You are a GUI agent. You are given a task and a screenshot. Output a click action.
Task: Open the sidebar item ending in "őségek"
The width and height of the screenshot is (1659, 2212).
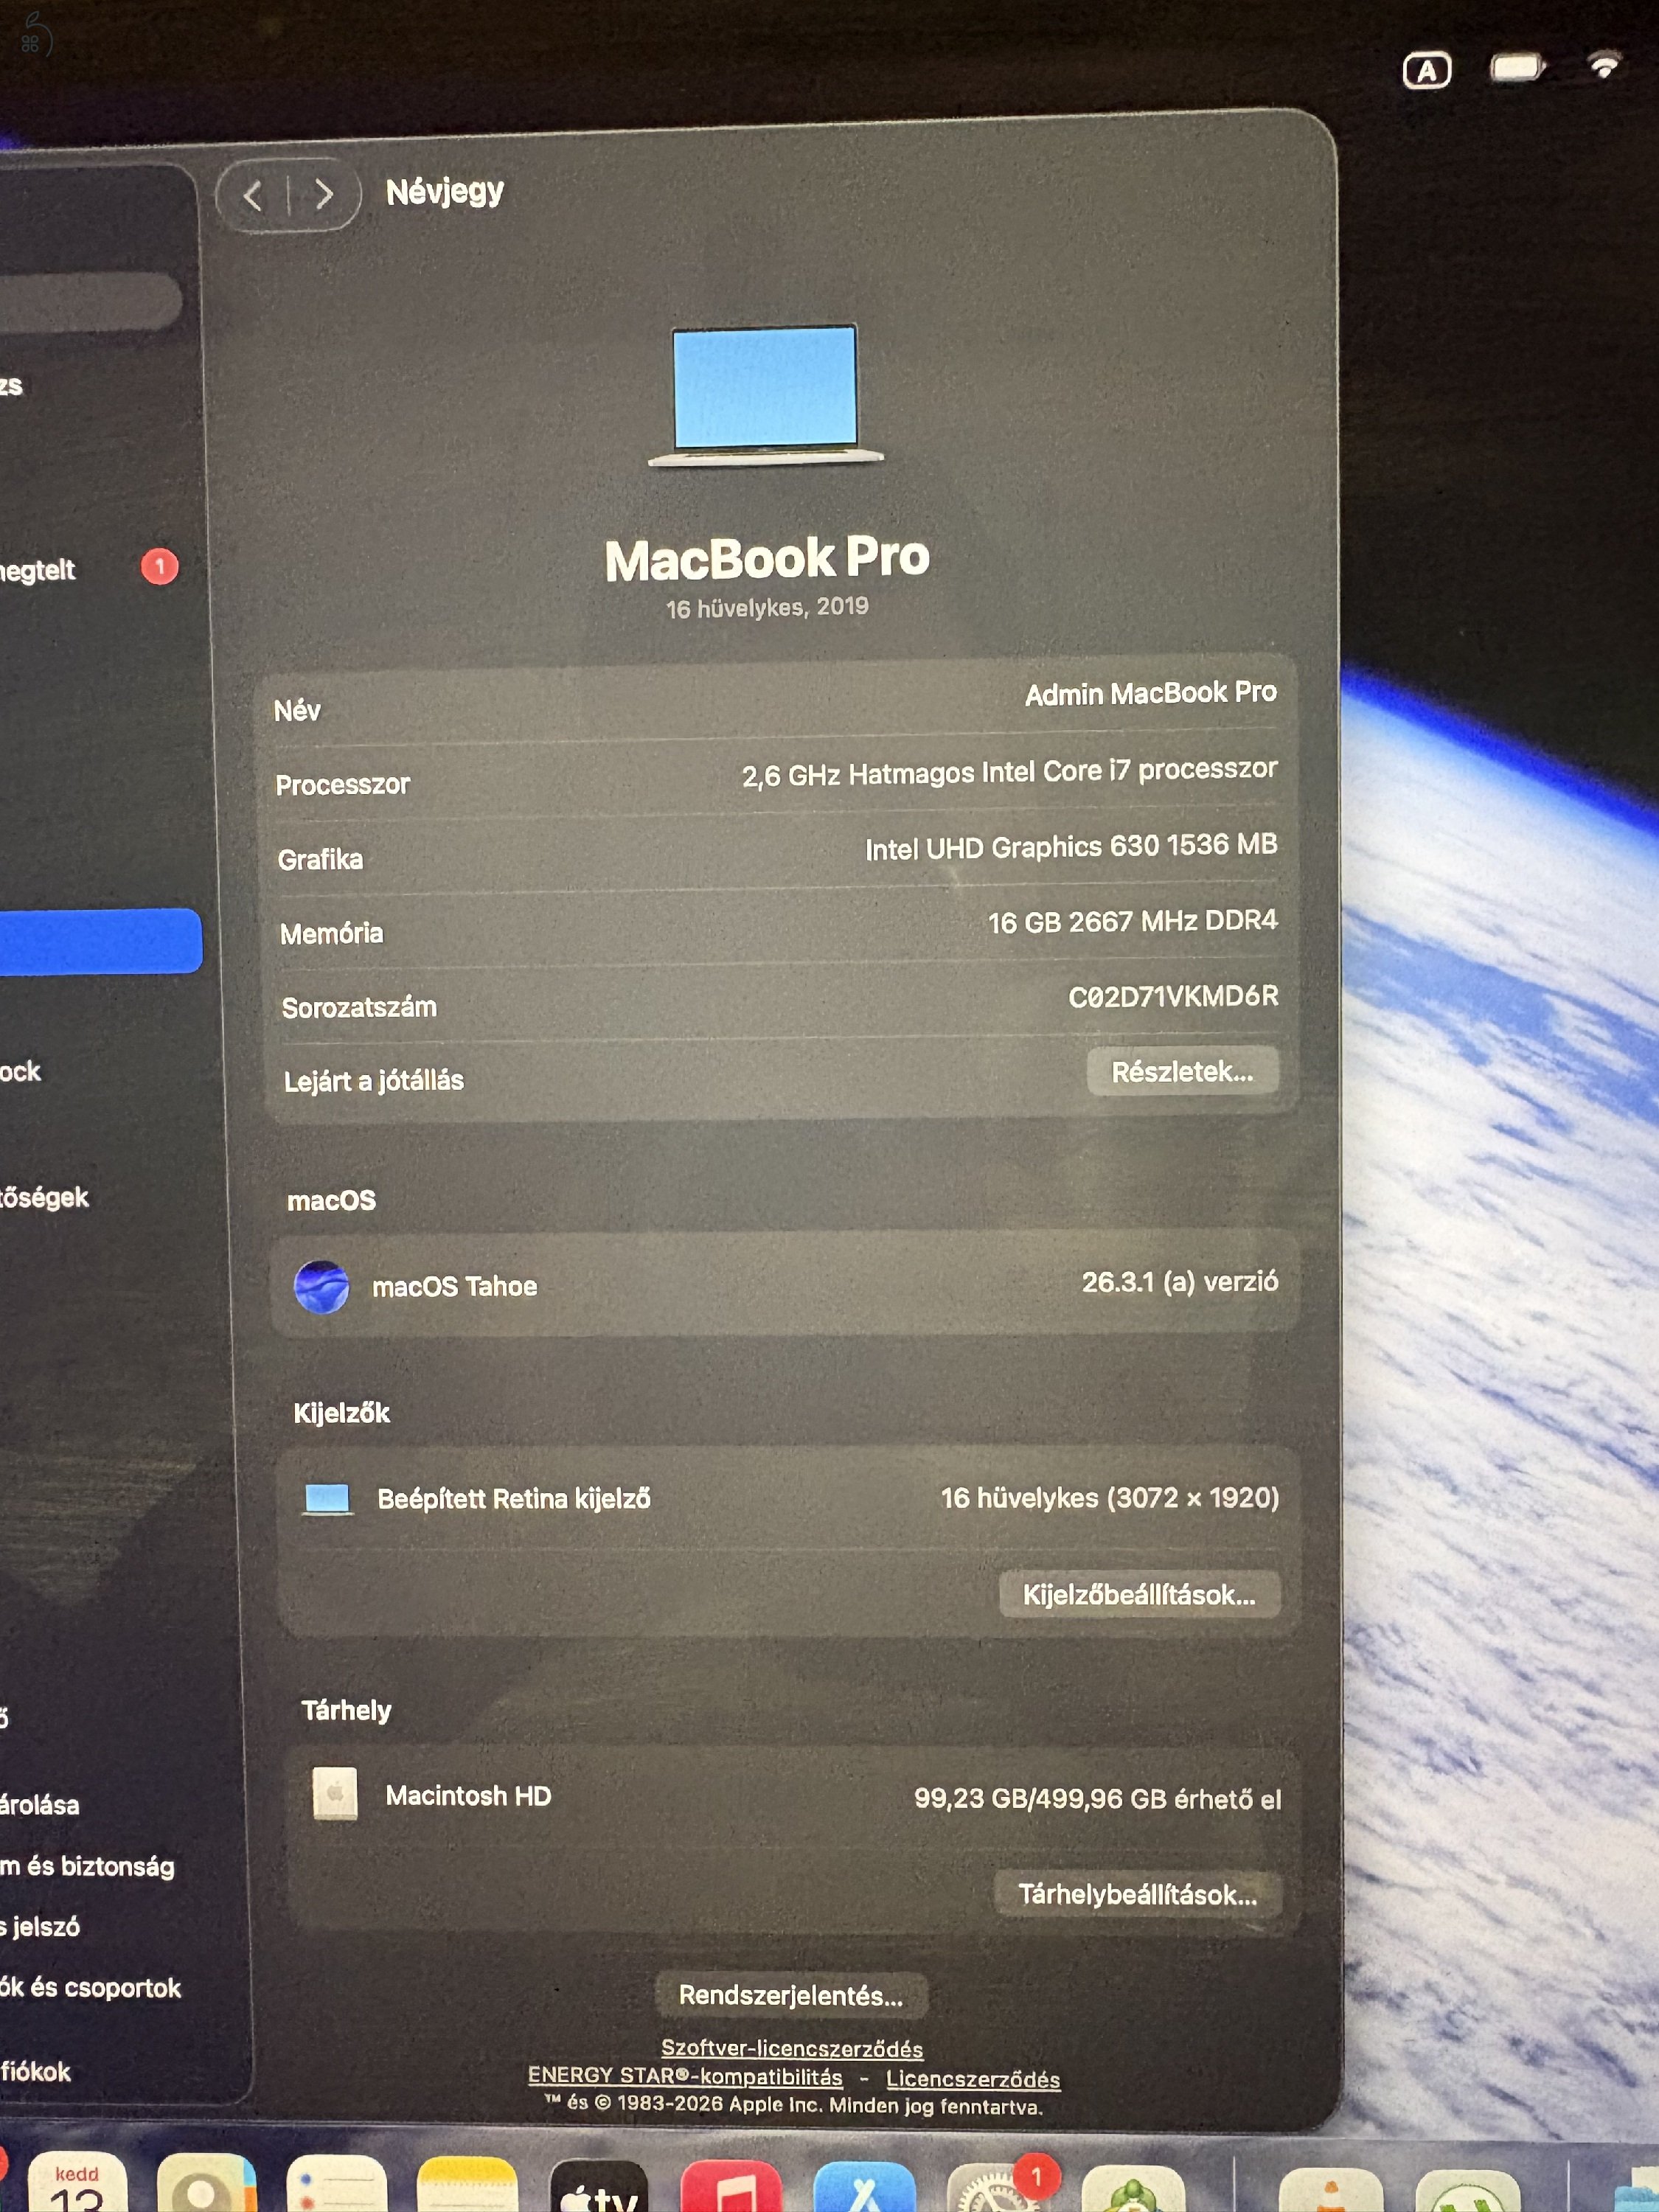[45, 1197]
